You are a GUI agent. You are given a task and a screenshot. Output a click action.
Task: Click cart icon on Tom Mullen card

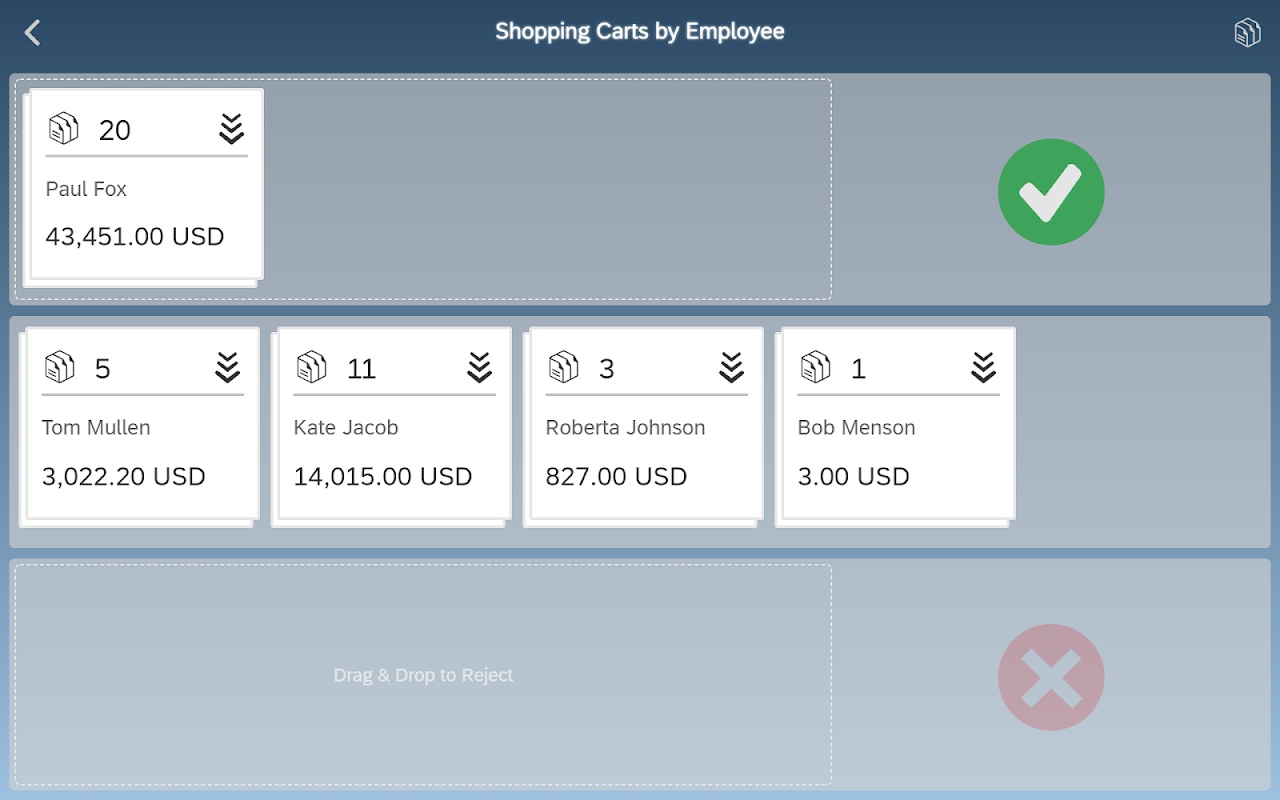pos(60,368)
